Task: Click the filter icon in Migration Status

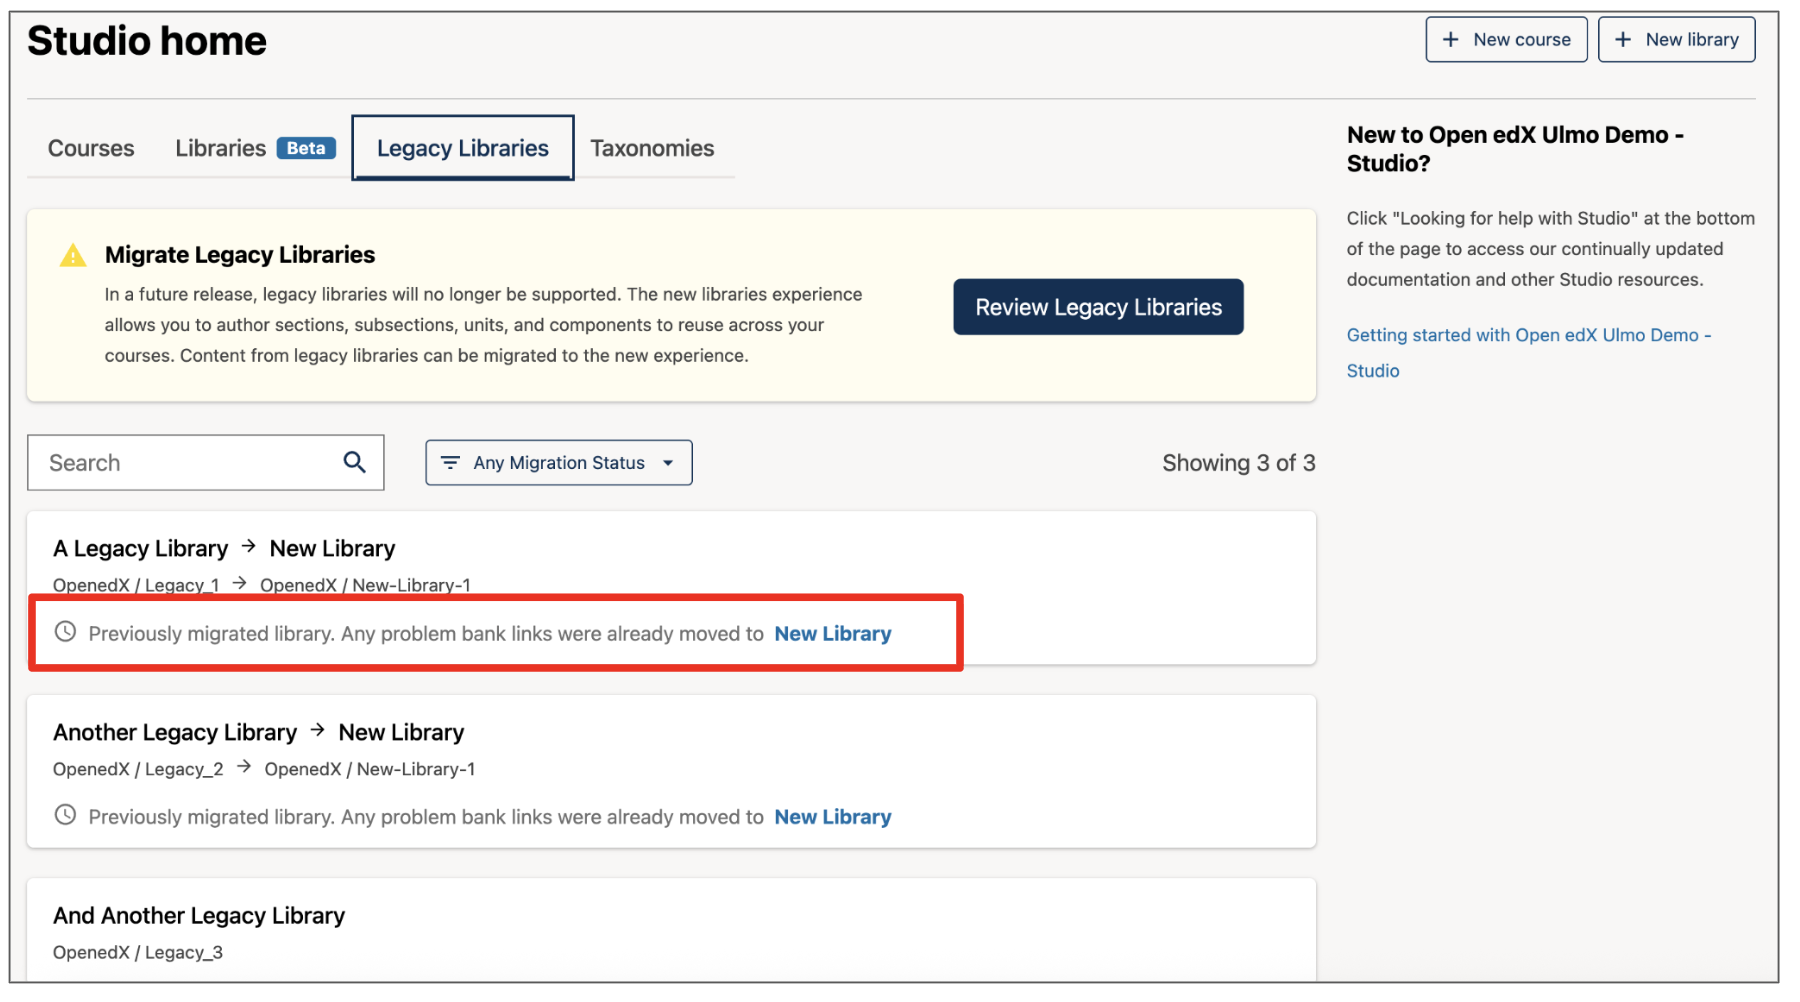Action: coord(450,462)
